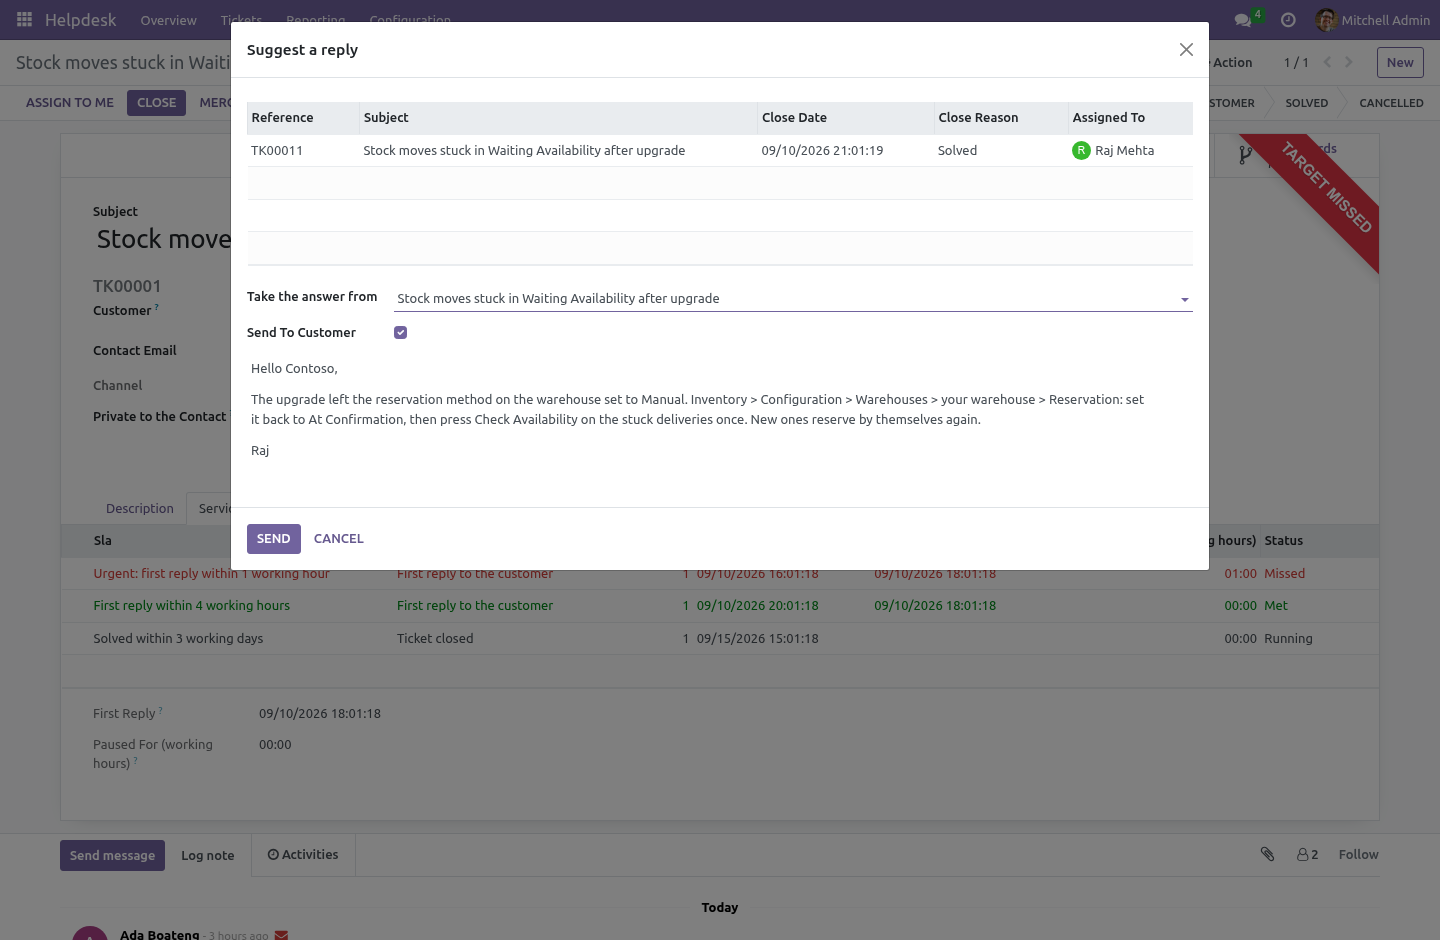Click inside the reply message body text
The height and width of the screenshot is (940, 1440).
(697, 410)
